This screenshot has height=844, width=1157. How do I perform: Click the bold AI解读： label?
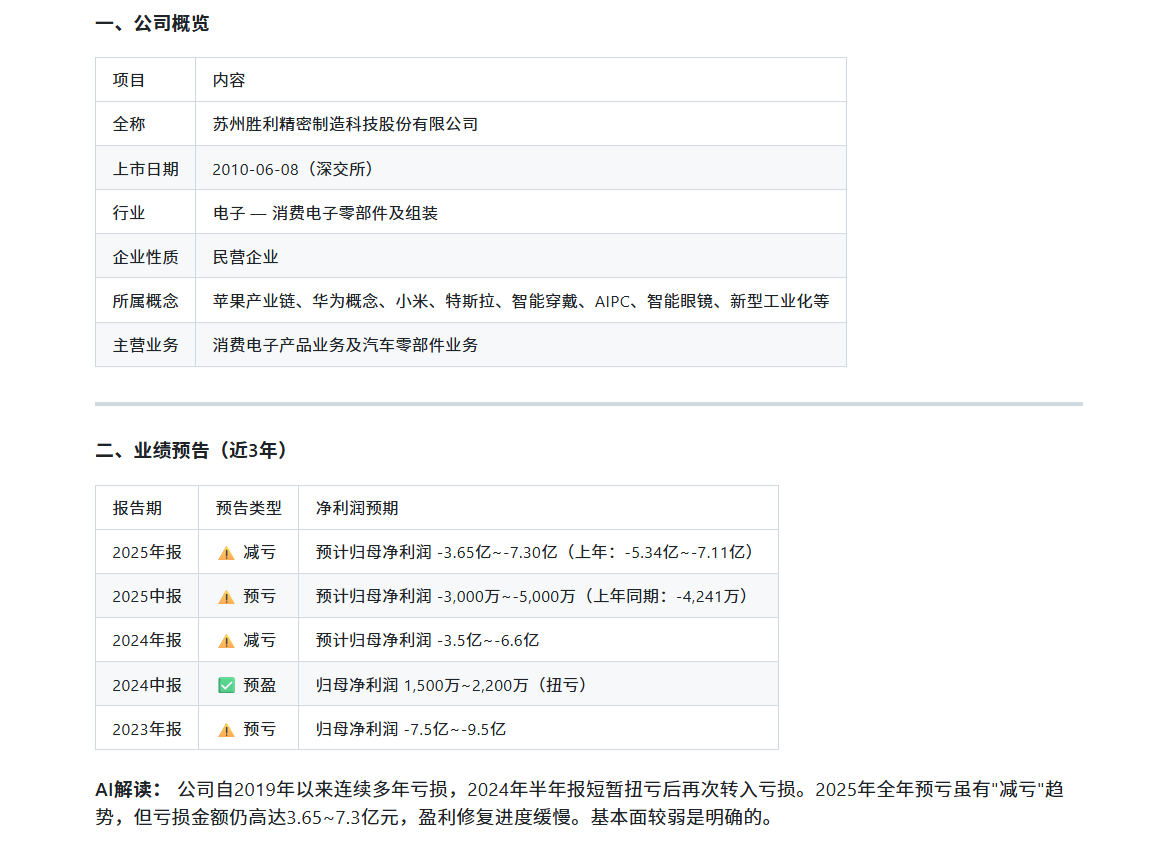pyautogui.click(x=128, y=789)
